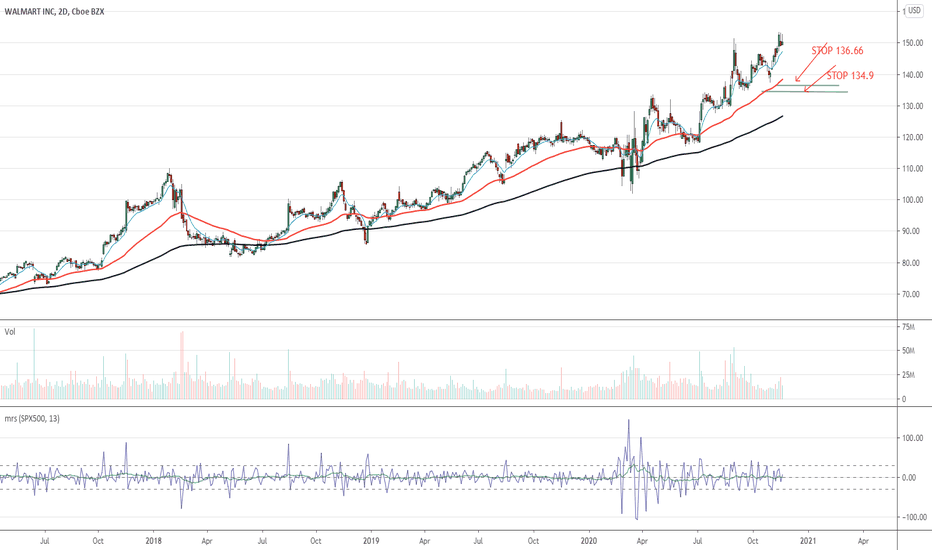This screenshot has height=550, width=932.
Task: Click the 90.00 price axis label
Action: [x=912, y=231]
